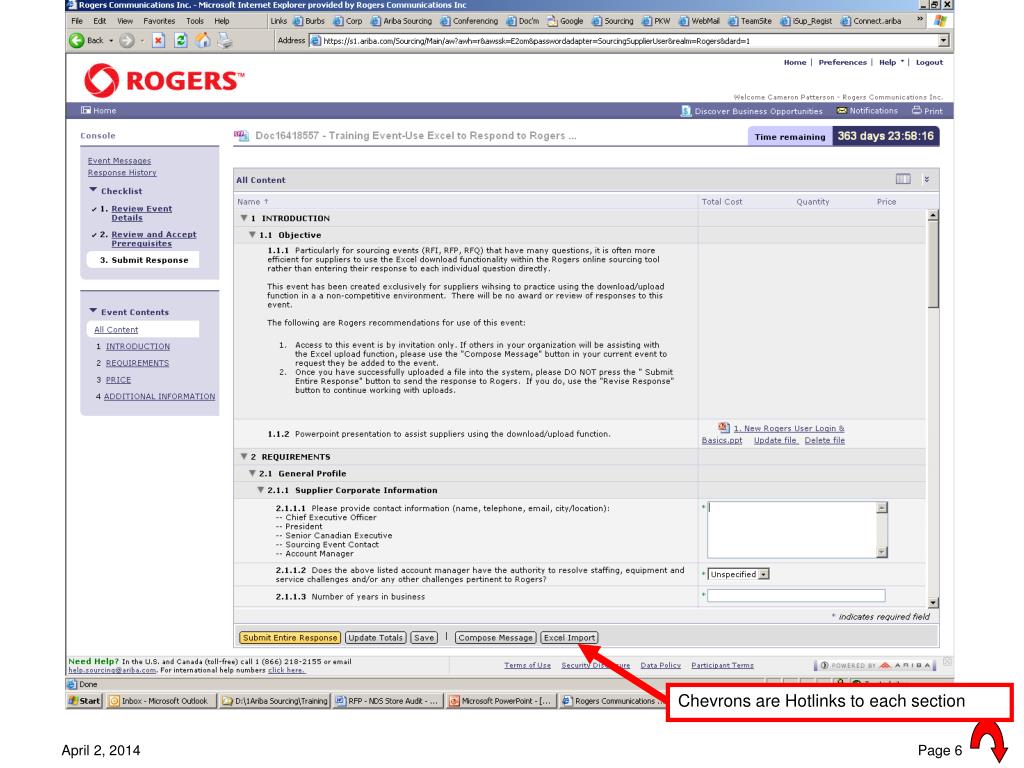Click Update Totals button
1024x768 pixels.
click(x=376, y=637)
